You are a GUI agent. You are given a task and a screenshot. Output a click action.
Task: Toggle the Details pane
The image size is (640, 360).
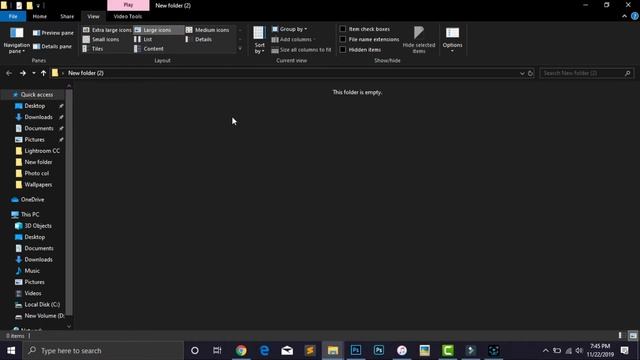pos(52,47)
